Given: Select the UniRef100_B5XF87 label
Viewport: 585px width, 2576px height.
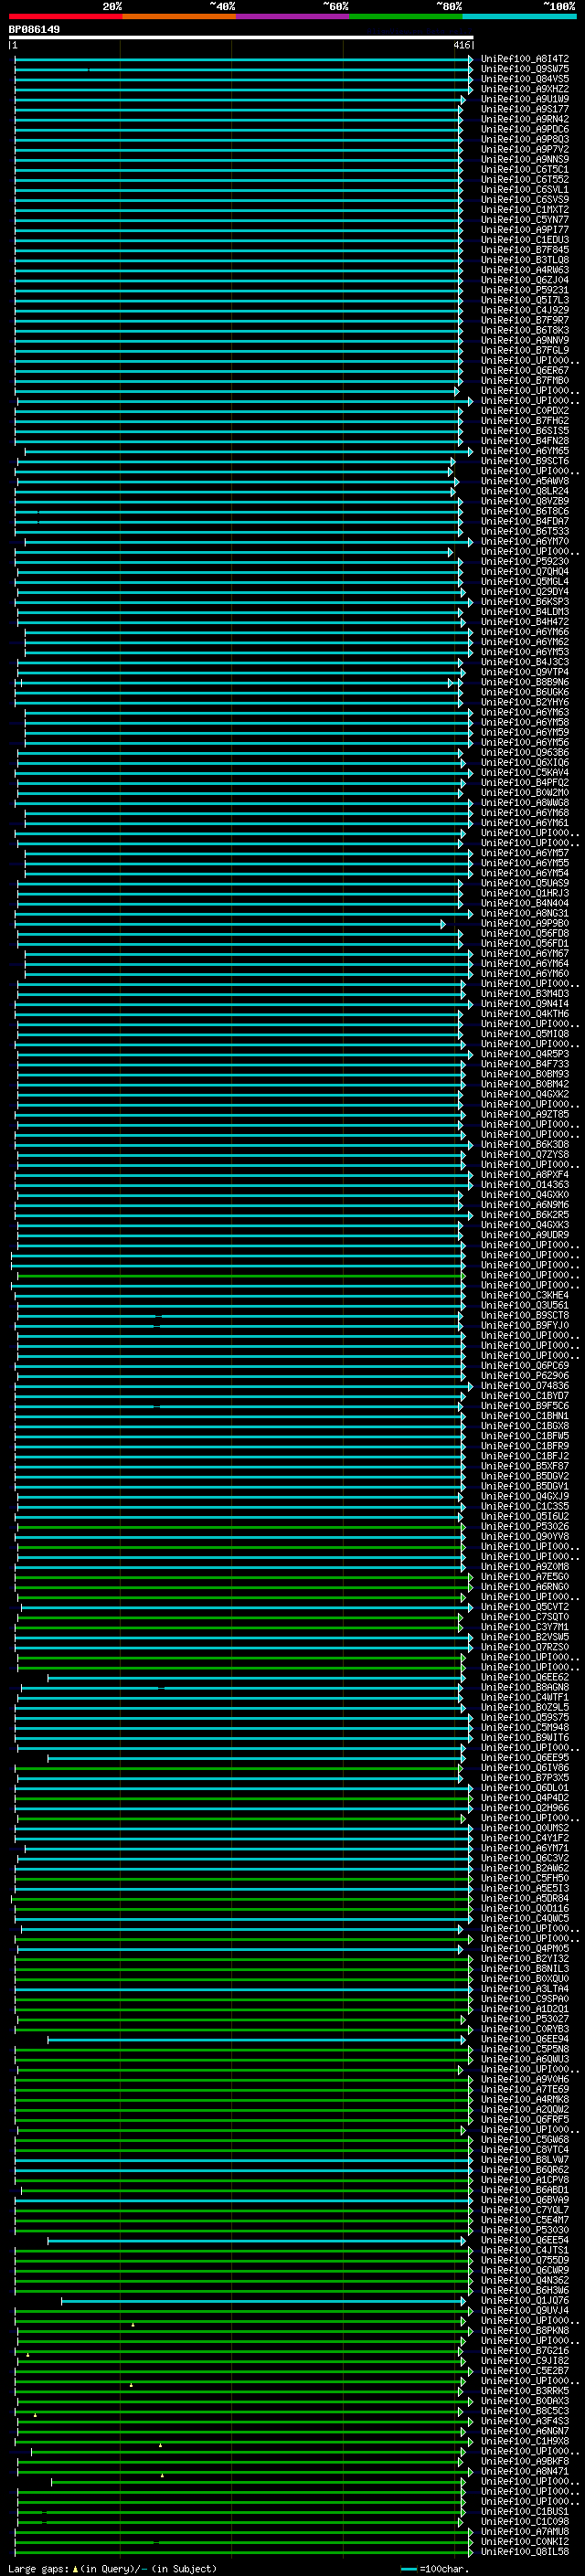Looking at the screenshot, I should click(525, 1466).
